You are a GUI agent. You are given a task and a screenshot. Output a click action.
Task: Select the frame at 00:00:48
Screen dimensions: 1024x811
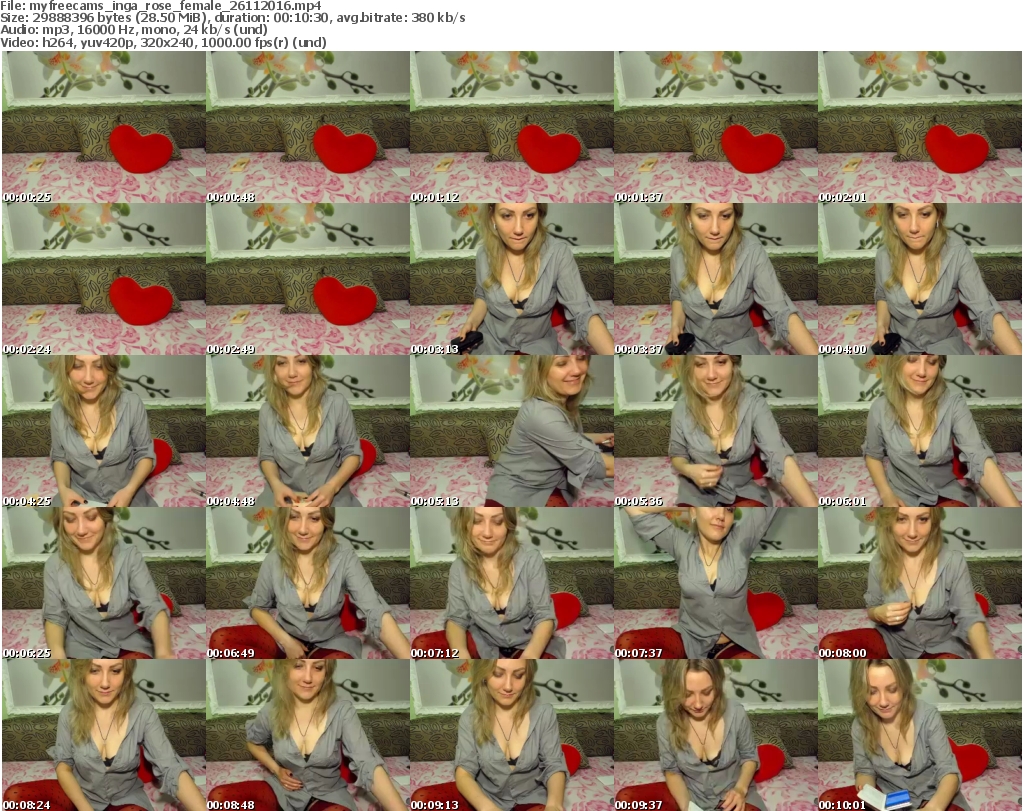click(x=307, y=127)
